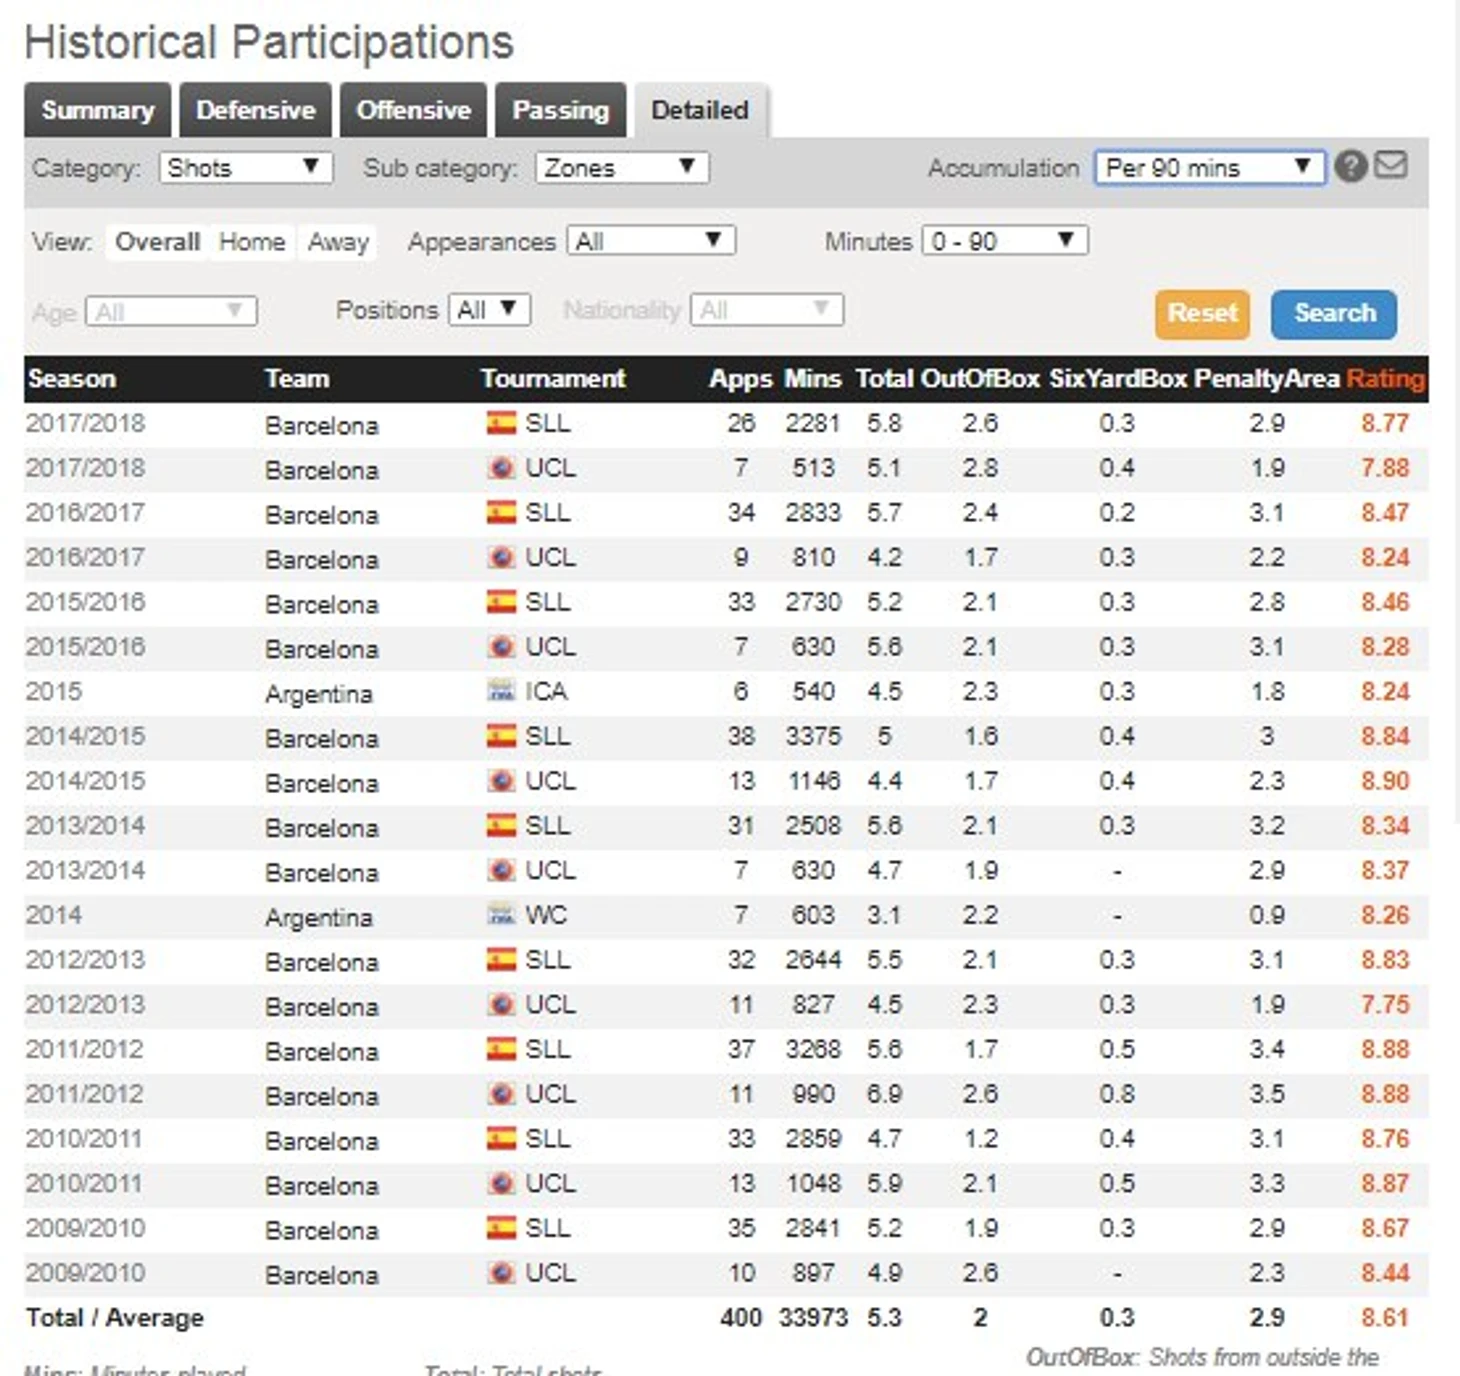This screenshot has width=1460, height=1376.
Task: Click the ICA tournament icon in 2015 row
Action: 501,691
